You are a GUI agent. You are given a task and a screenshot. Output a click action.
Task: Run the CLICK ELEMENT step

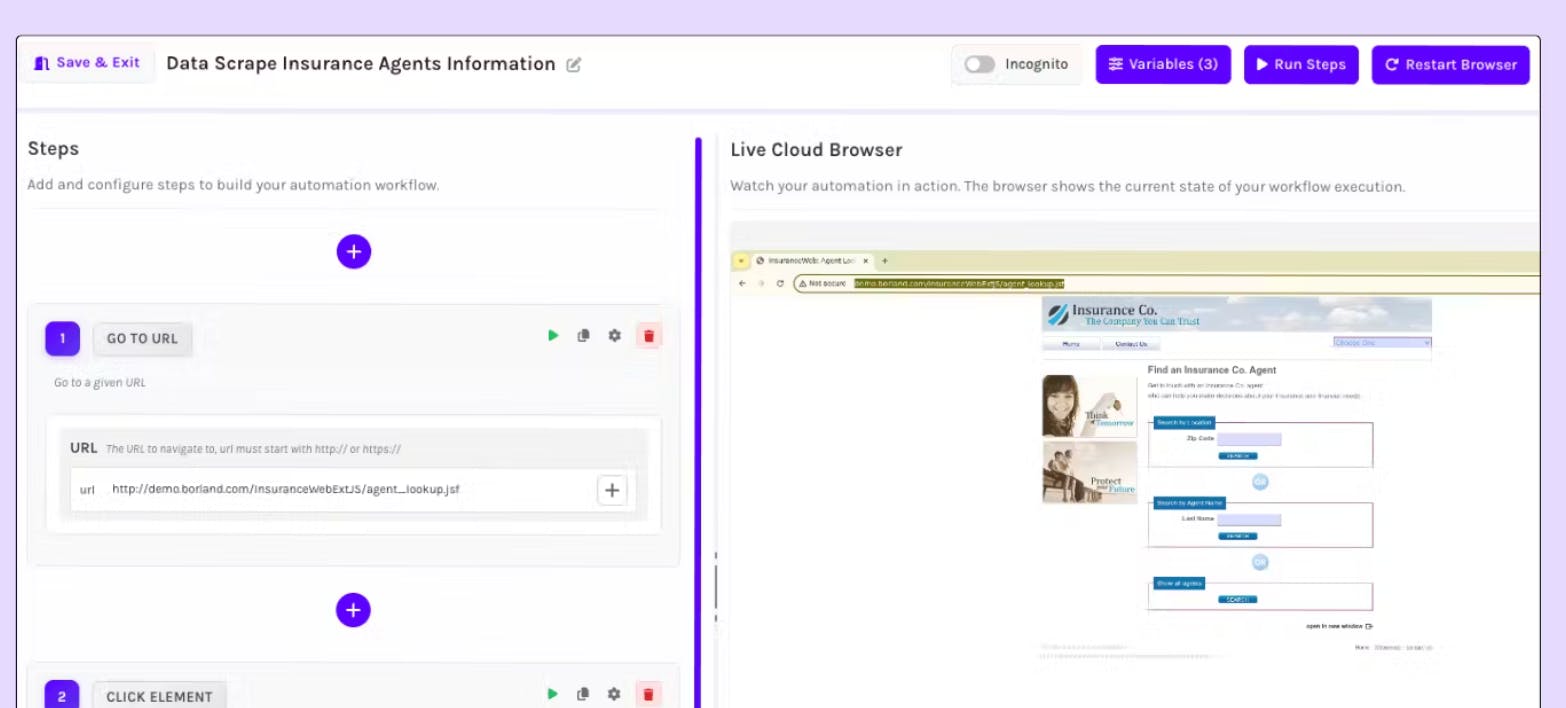click(x=553, y=694)
